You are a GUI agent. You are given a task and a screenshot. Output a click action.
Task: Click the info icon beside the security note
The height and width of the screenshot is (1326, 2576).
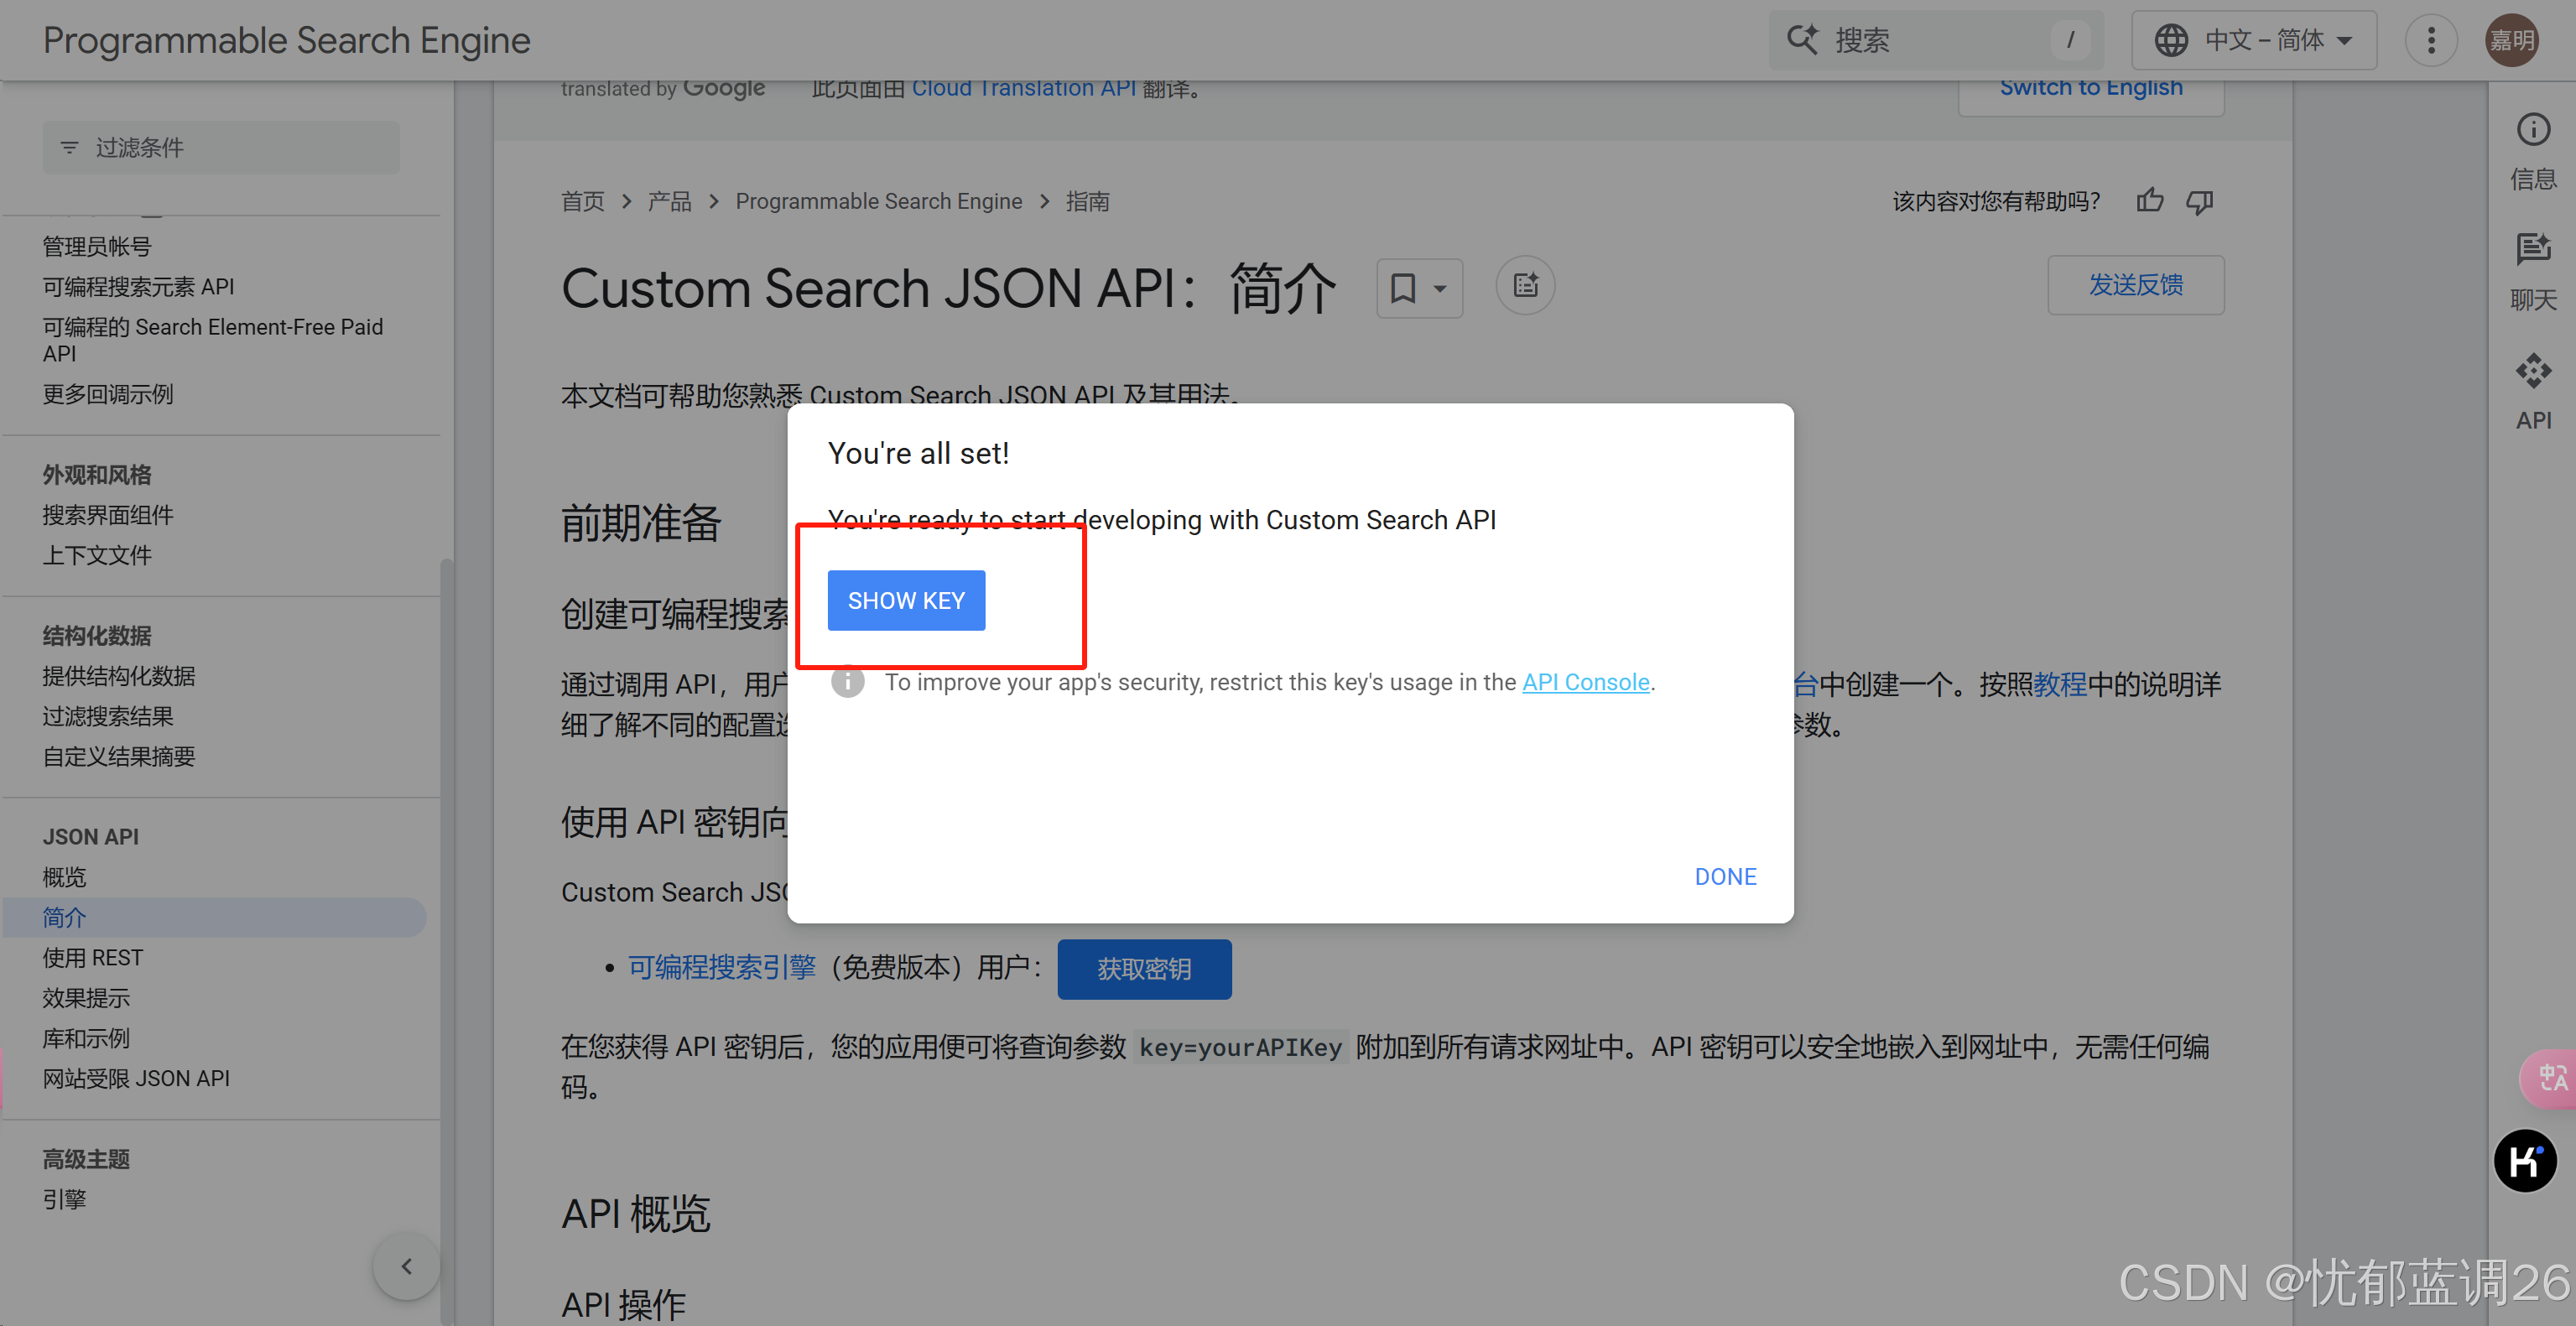[x=848, y=682]
